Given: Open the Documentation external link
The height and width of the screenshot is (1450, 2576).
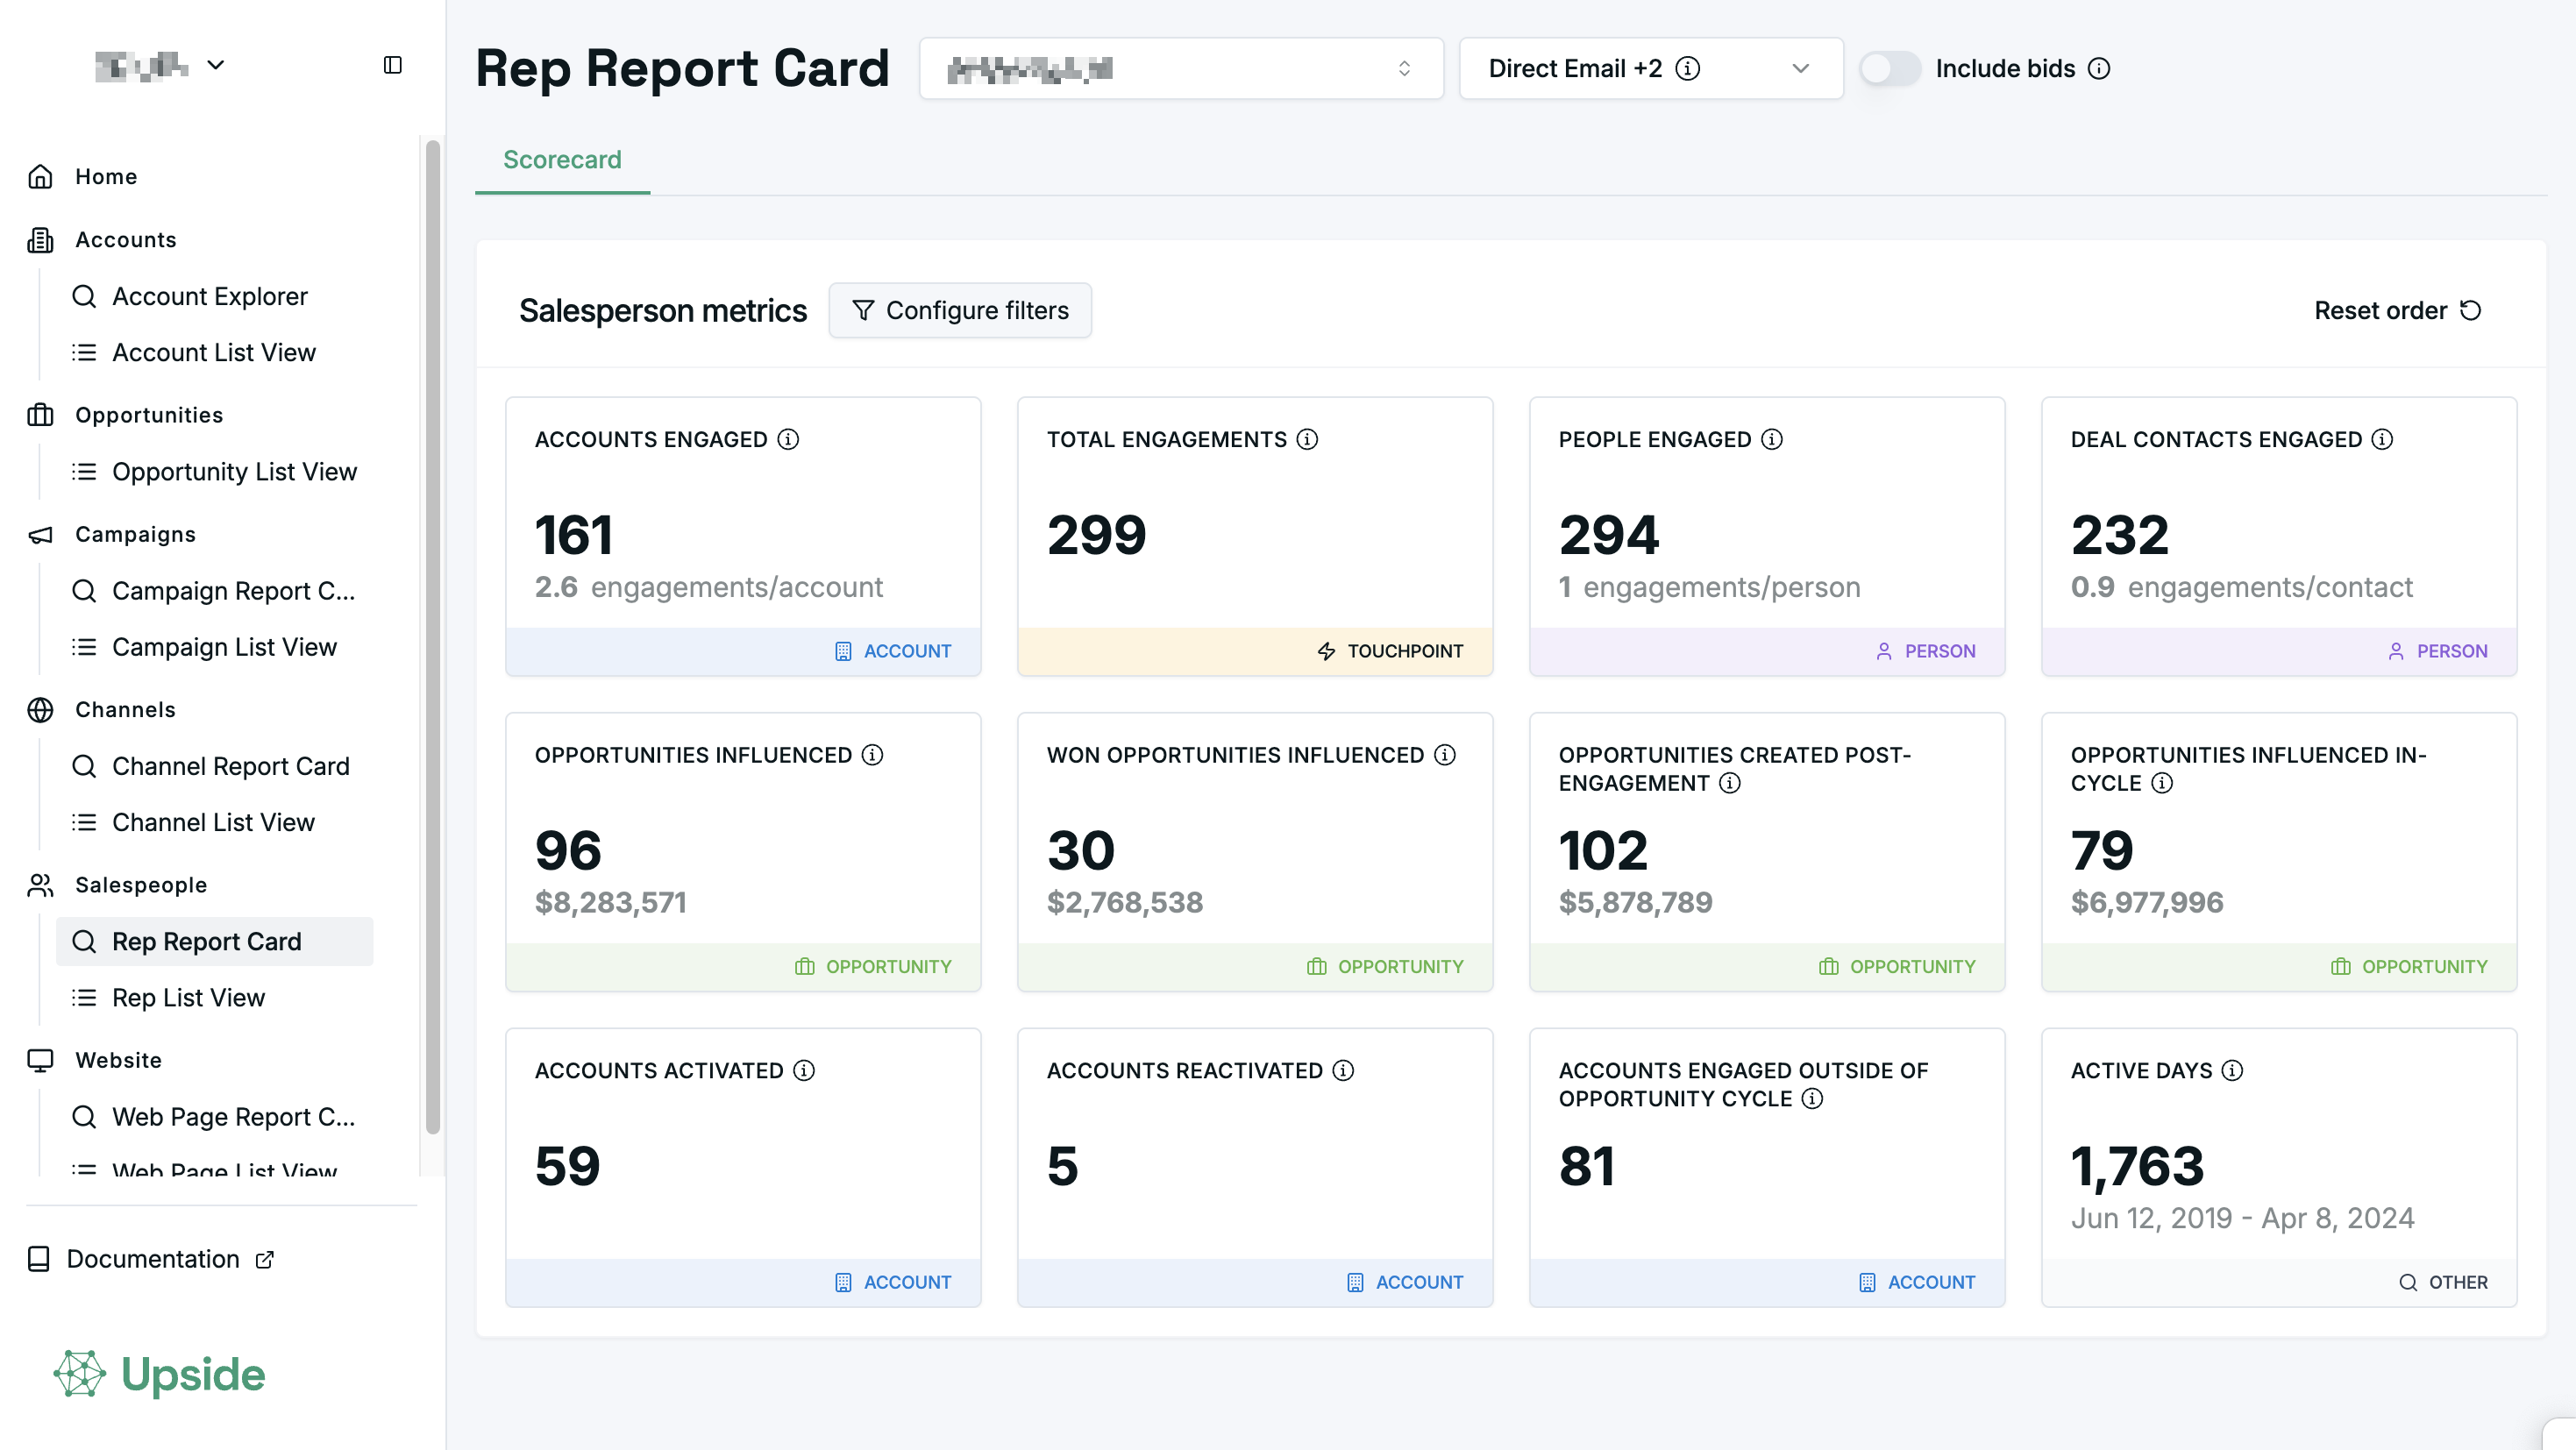Looking at the screenshot, I should click(152, 1259).
